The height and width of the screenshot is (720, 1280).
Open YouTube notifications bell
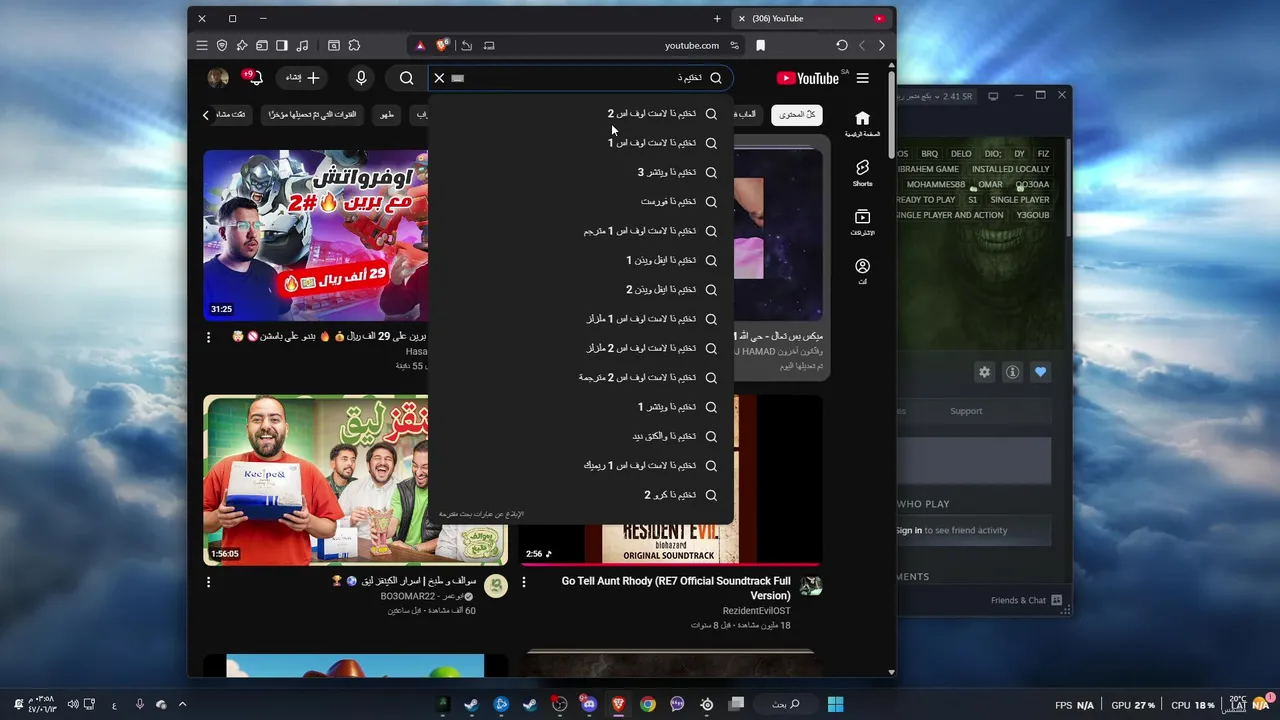pos(253,78)
